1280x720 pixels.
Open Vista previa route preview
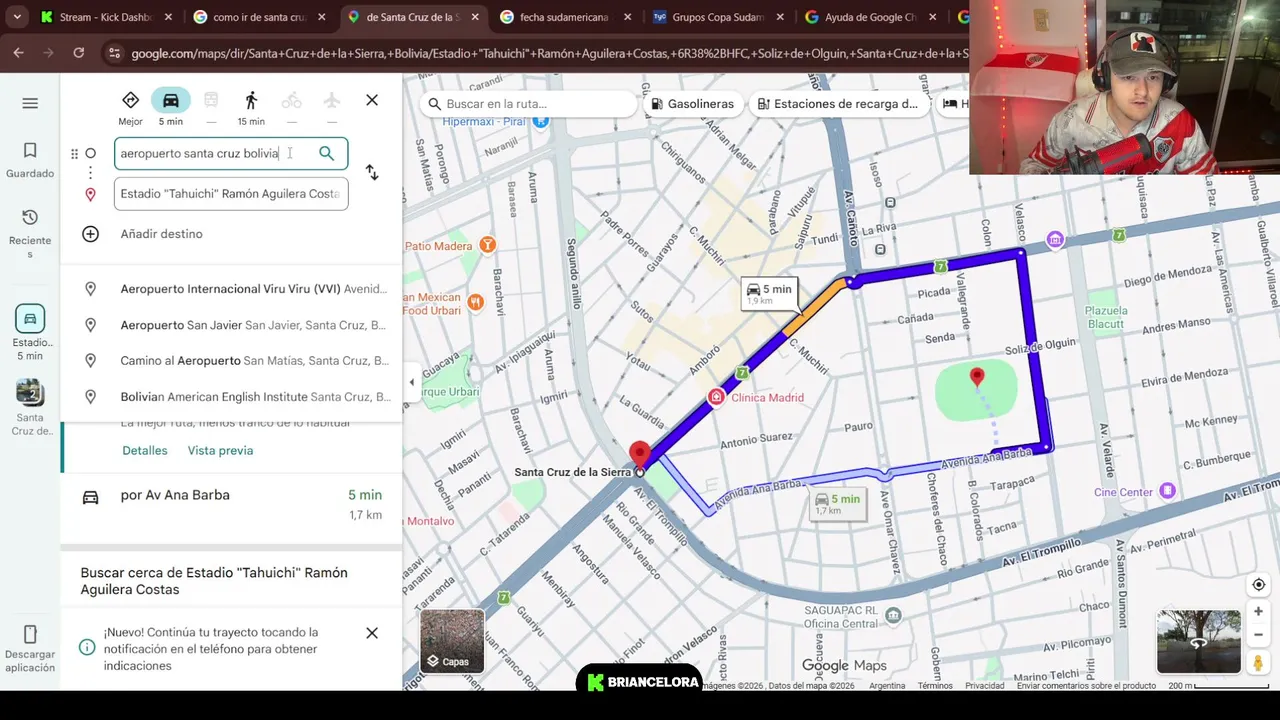coord(220,451)
